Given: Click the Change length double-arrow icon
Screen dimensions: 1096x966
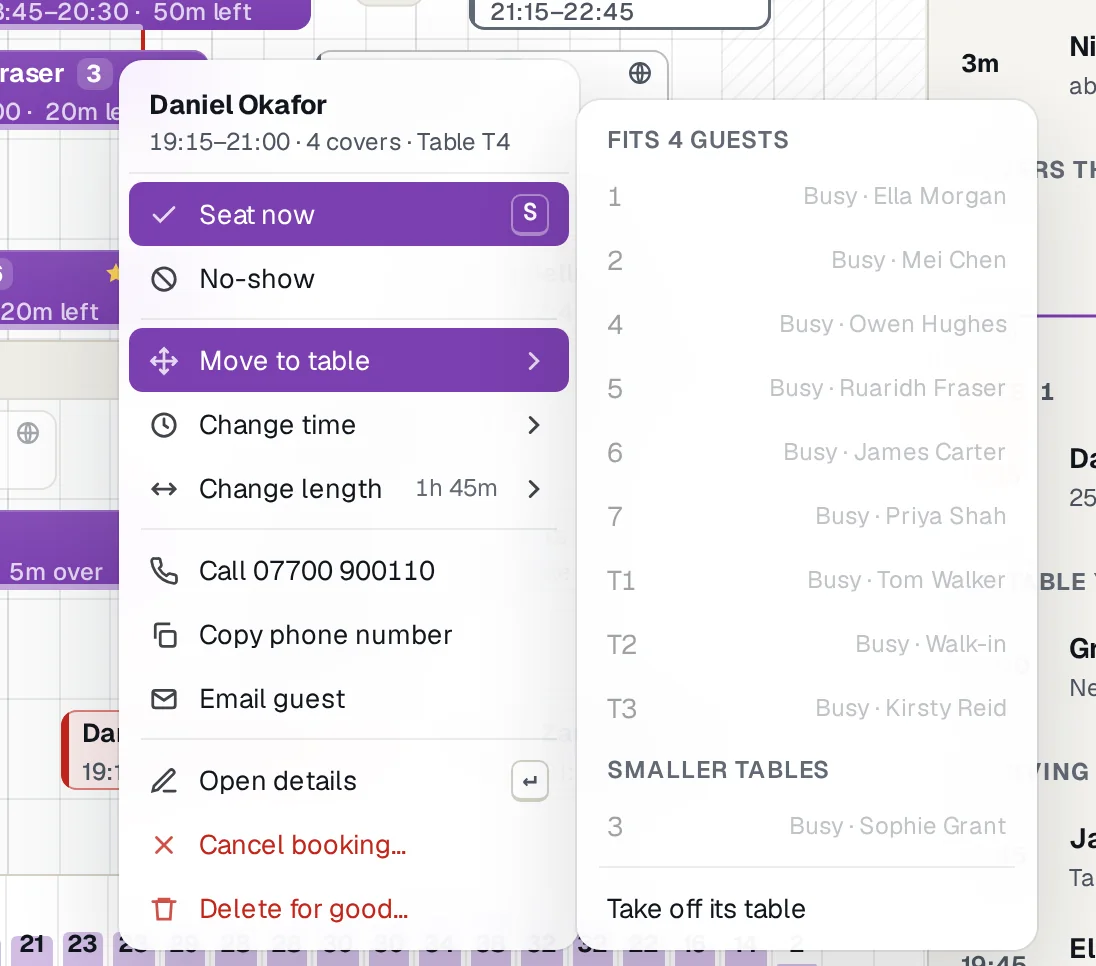Looking at the screenshot, I should pos(164,489).
